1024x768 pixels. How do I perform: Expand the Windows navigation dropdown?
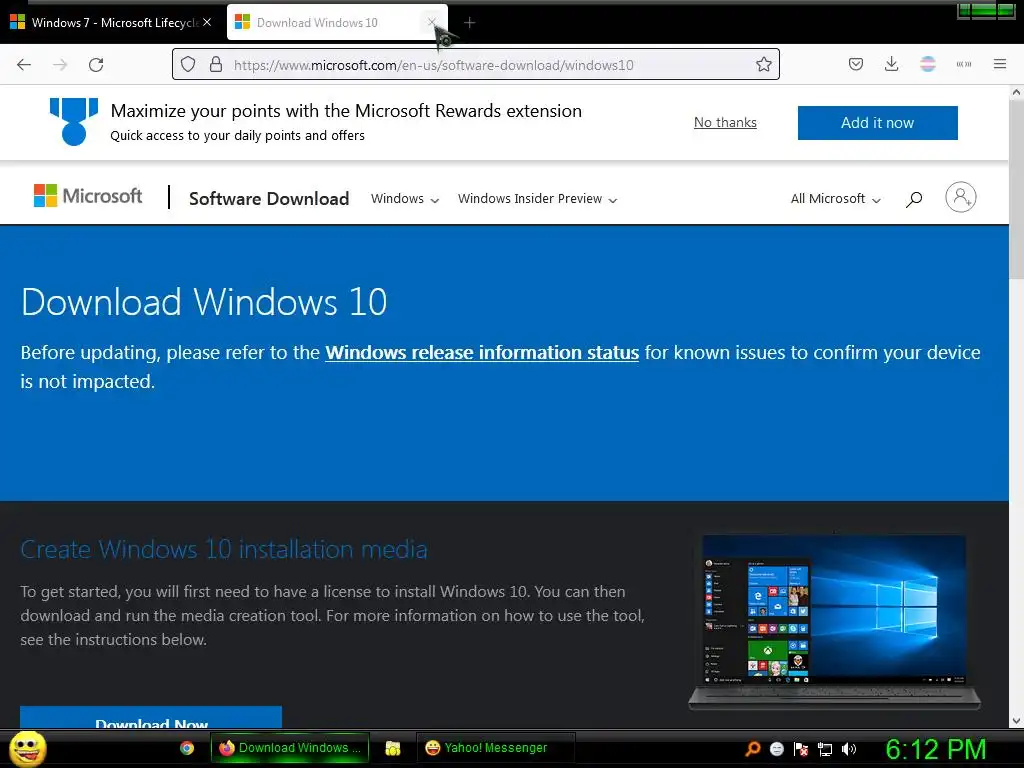(x=405, y=199)
